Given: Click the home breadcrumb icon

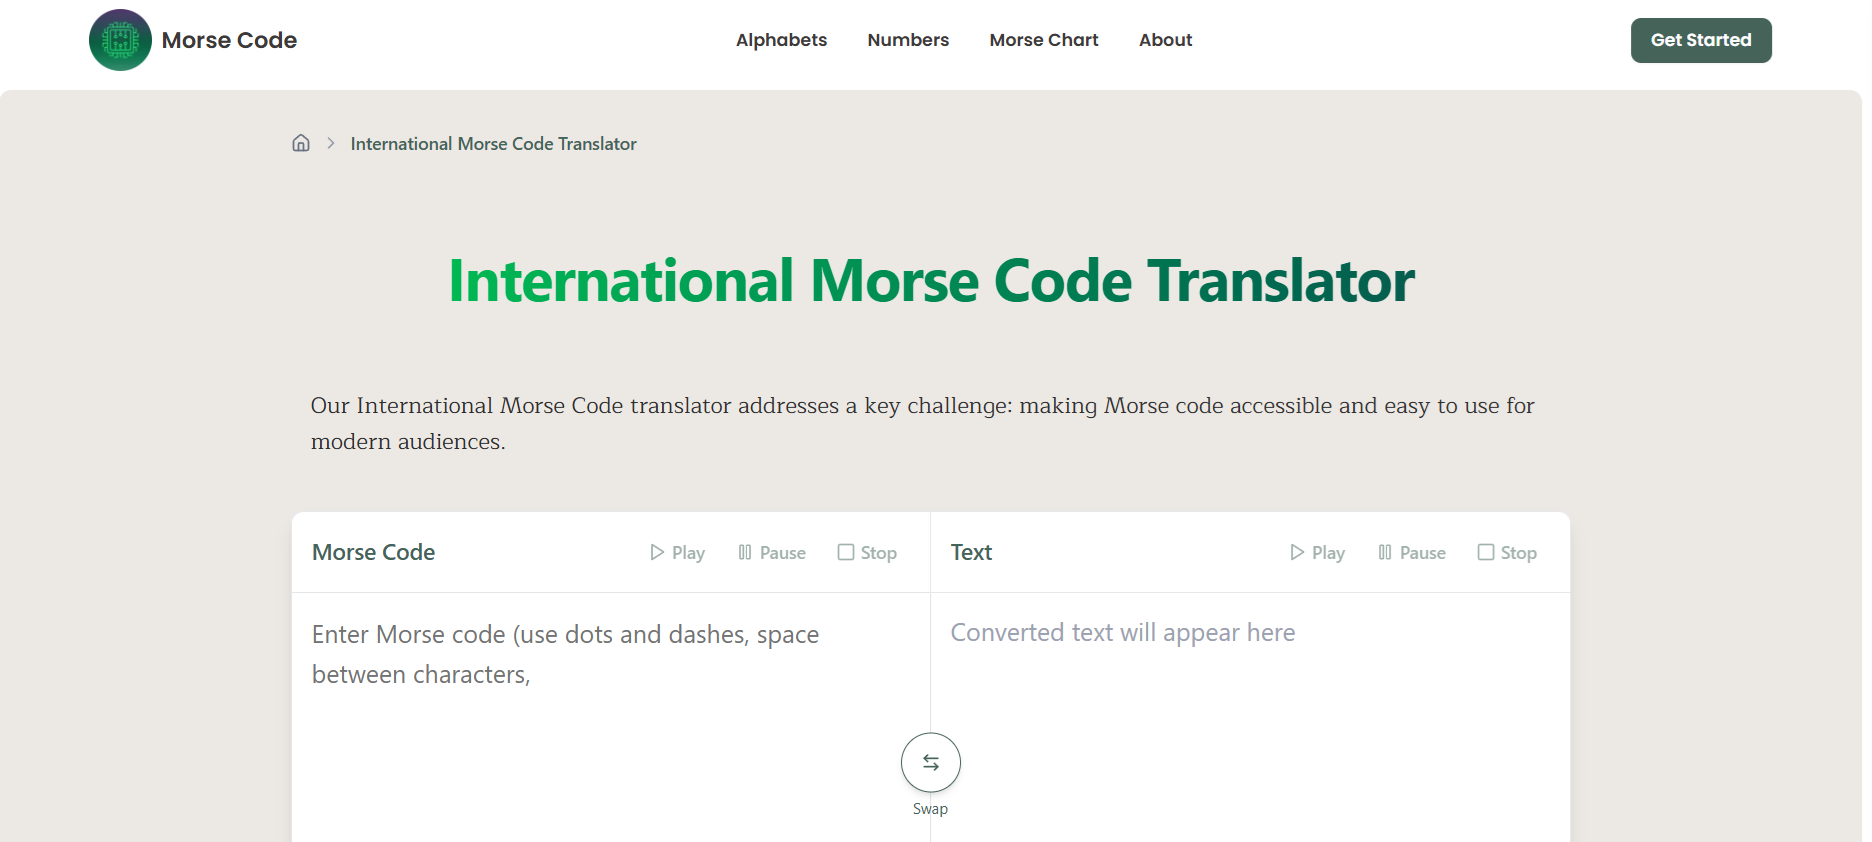Looking at the screenshot, I should point(301,143).
